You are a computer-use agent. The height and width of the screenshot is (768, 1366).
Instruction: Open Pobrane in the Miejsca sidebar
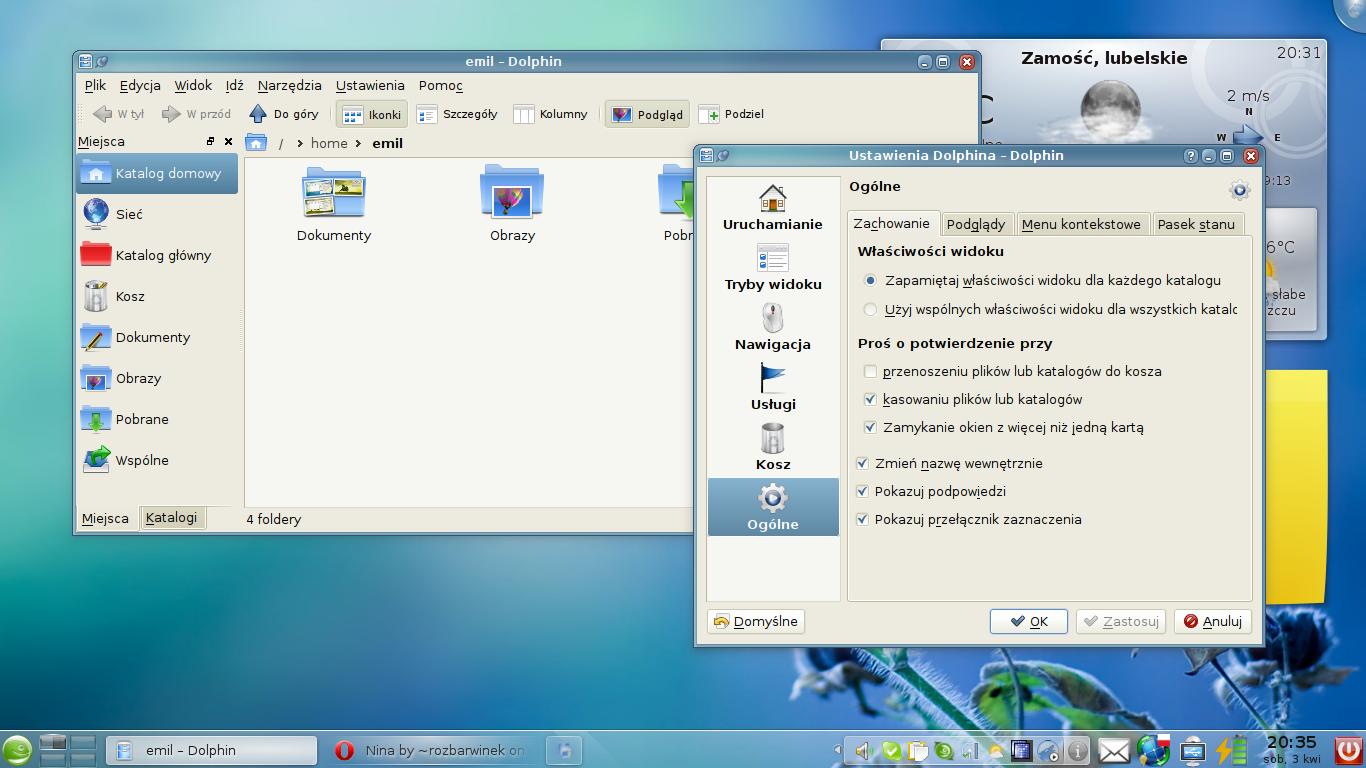pyautogui.click(x=157, y=419)
